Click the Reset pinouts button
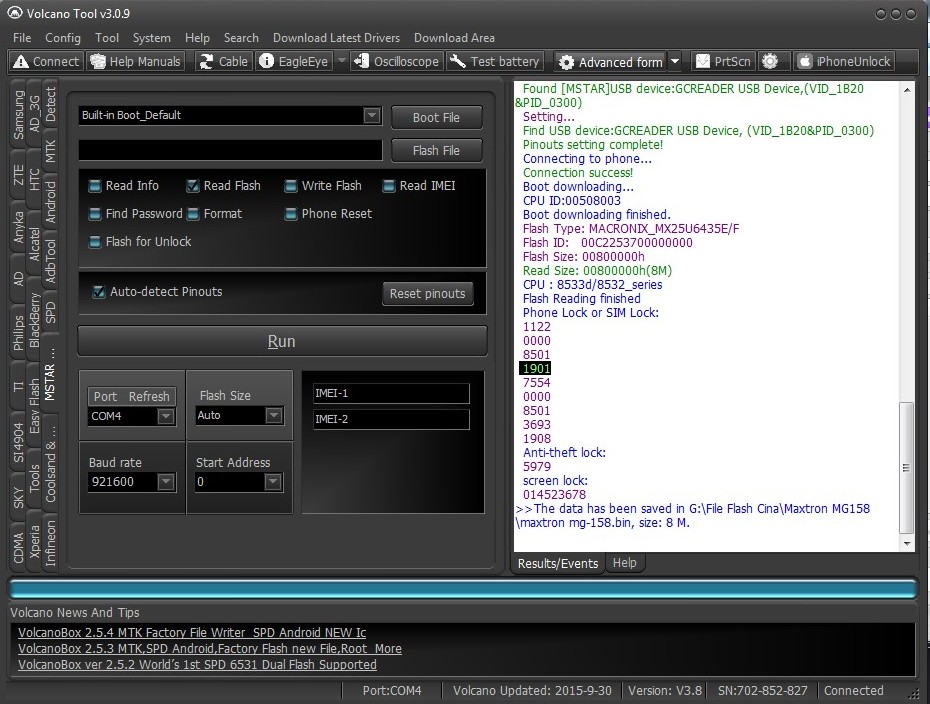 (428, 294)
